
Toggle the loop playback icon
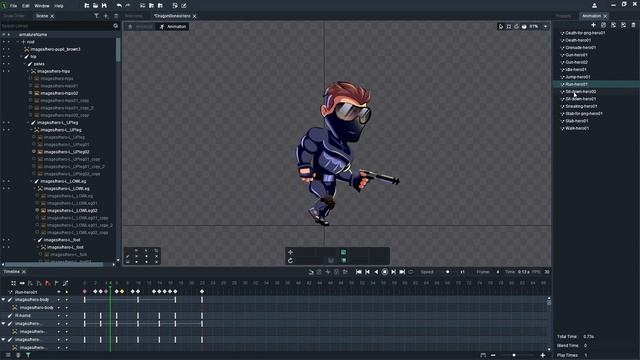pyautogui.click(x=411, y=272)
